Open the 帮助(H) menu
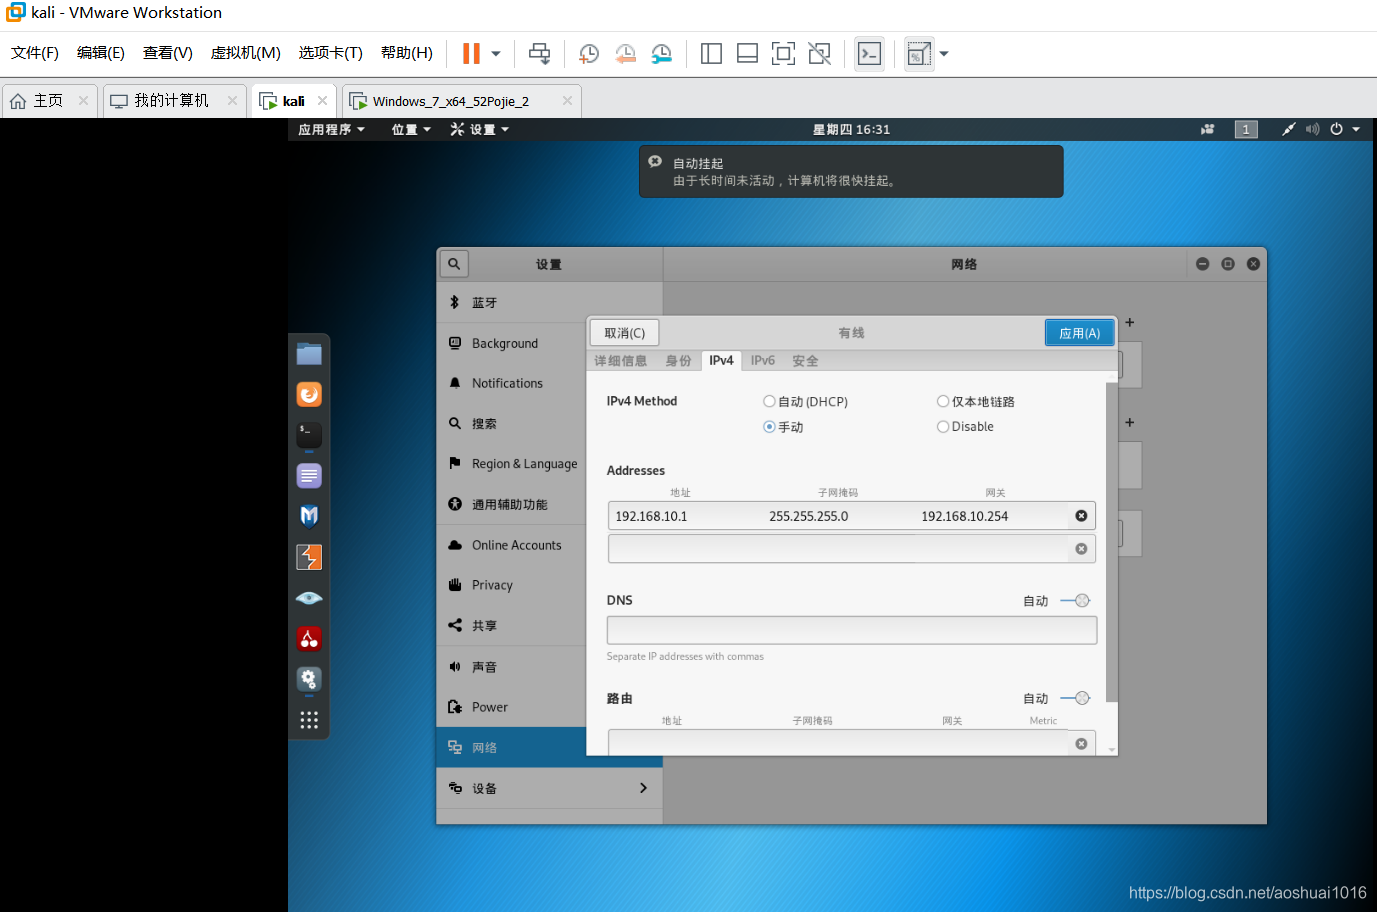The image size is (1377, 912). pyautogui.click(x=407, y=53)
